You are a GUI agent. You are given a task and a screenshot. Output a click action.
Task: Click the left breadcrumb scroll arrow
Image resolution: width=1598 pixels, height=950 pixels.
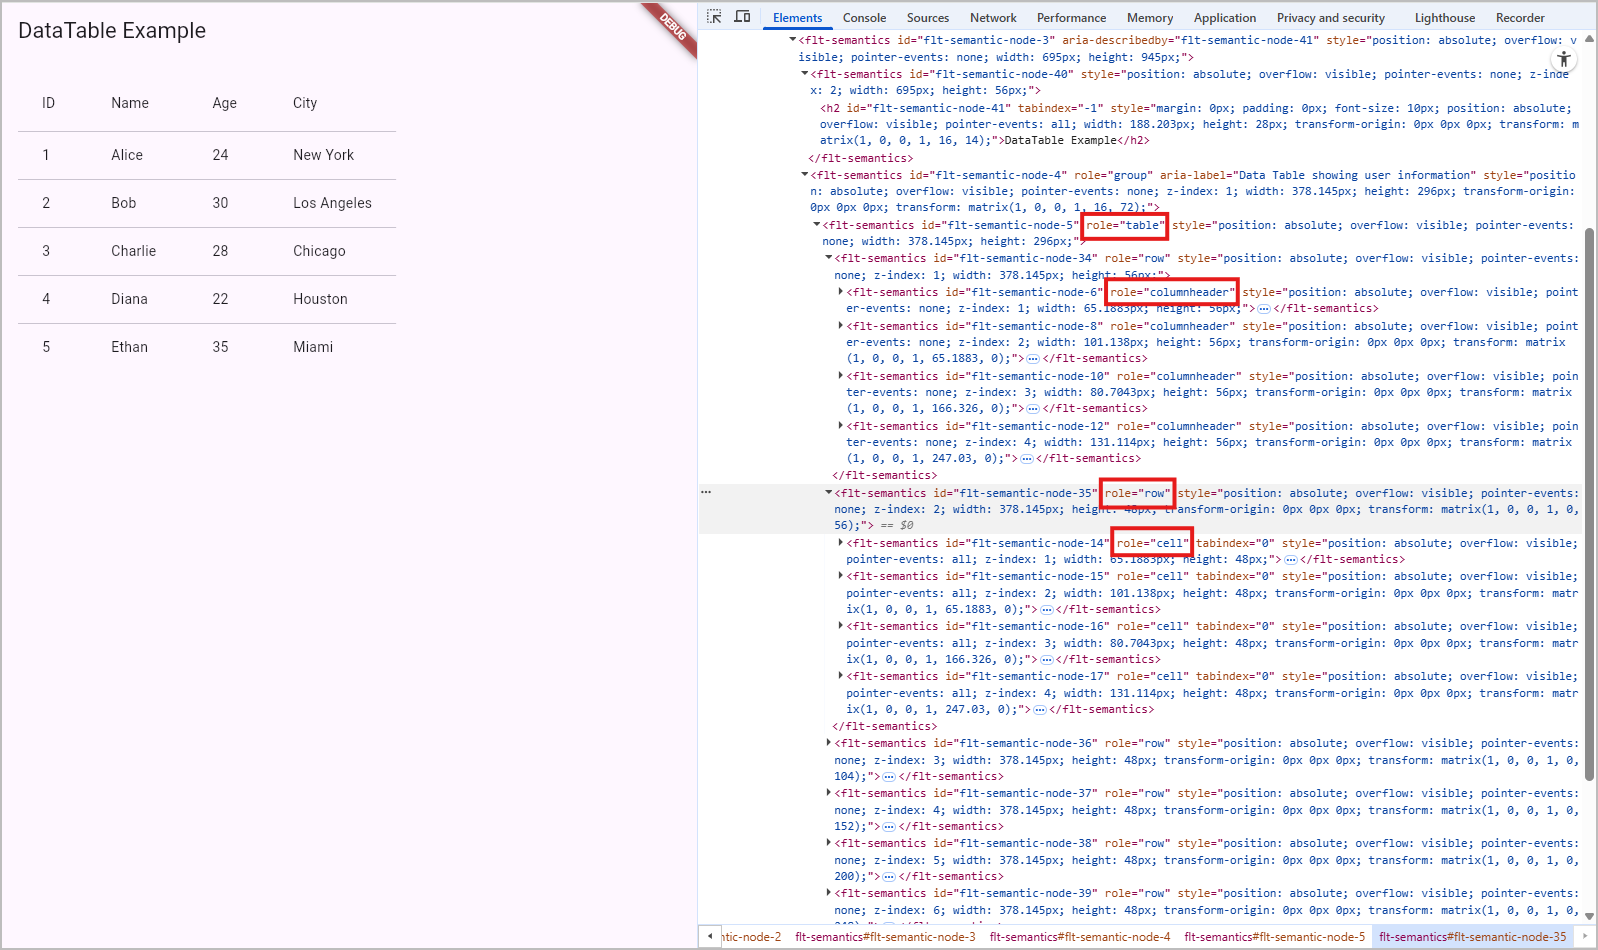pyautogui.click(x=710, y=937)
